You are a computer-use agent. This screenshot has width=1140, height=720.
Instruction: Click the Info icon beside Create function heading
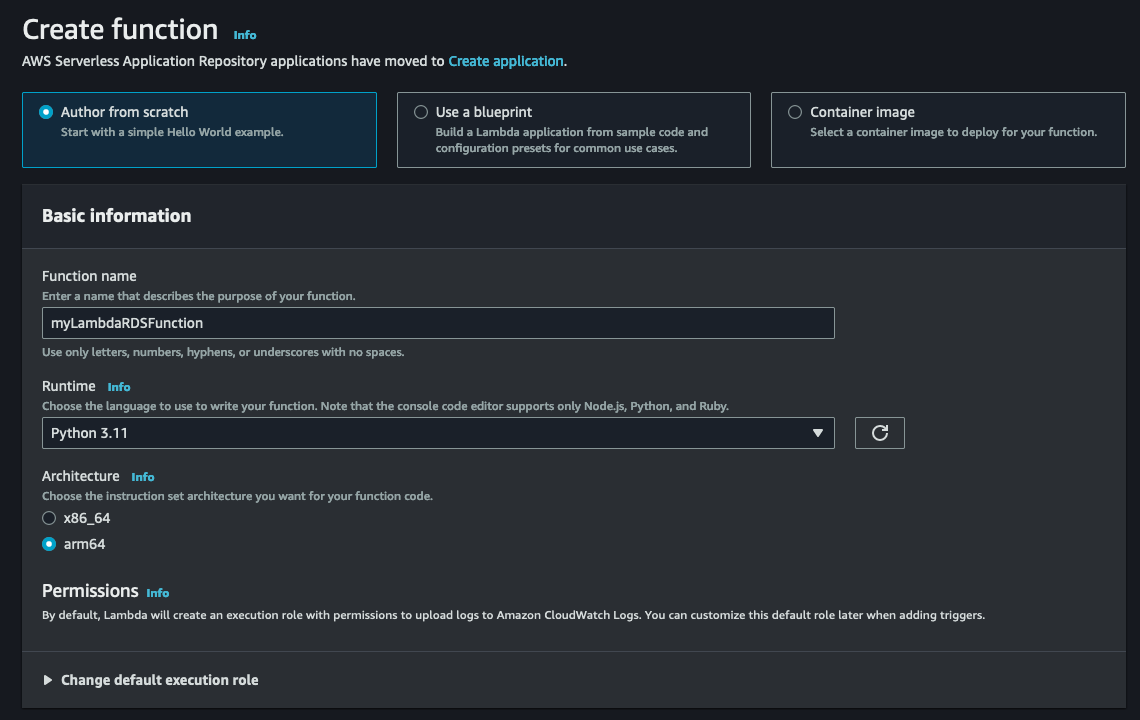(x=245, y=35)
